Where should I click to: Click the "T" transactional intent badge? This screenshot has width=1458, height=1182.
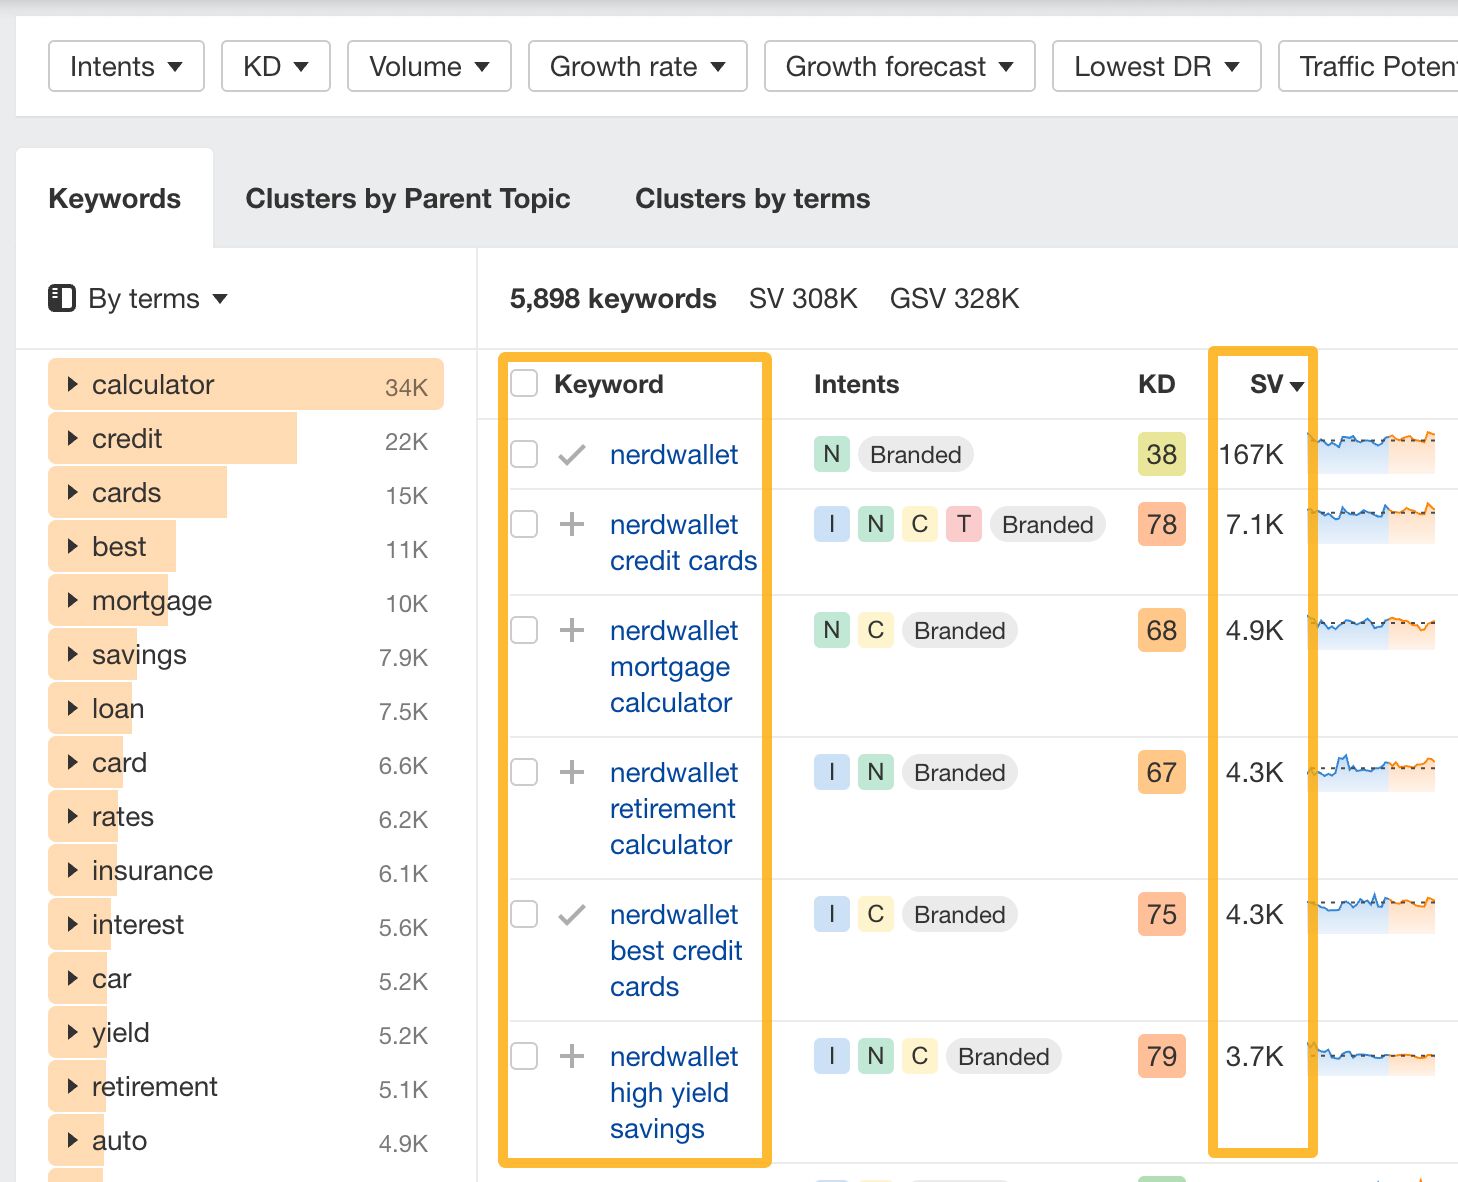click(x=963, y=524)
